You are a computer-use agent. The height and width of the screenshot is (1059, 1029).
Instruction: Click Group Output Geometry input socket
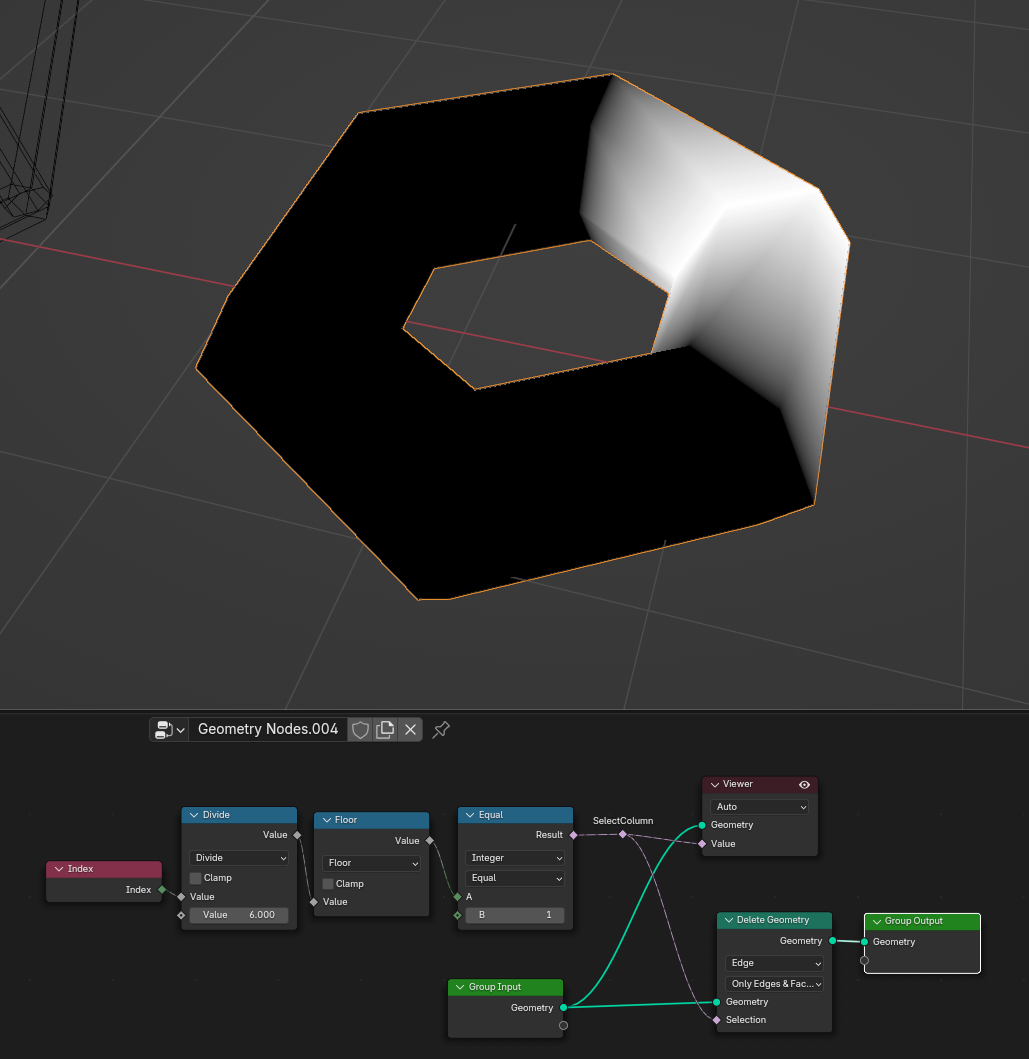864,941
